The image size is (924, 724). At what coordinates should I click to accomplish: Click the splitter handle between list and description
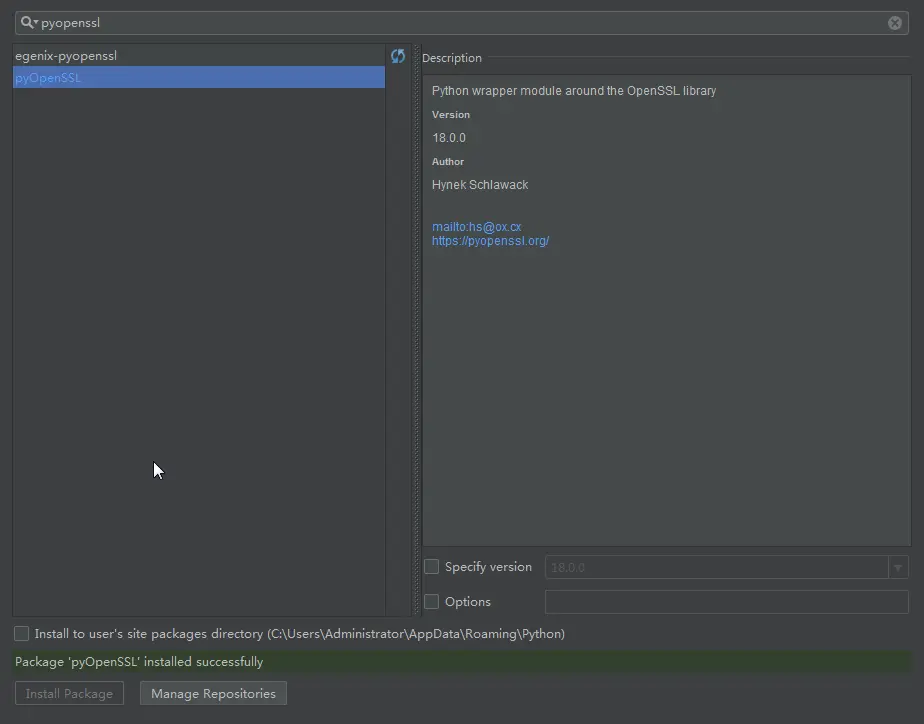417,330
